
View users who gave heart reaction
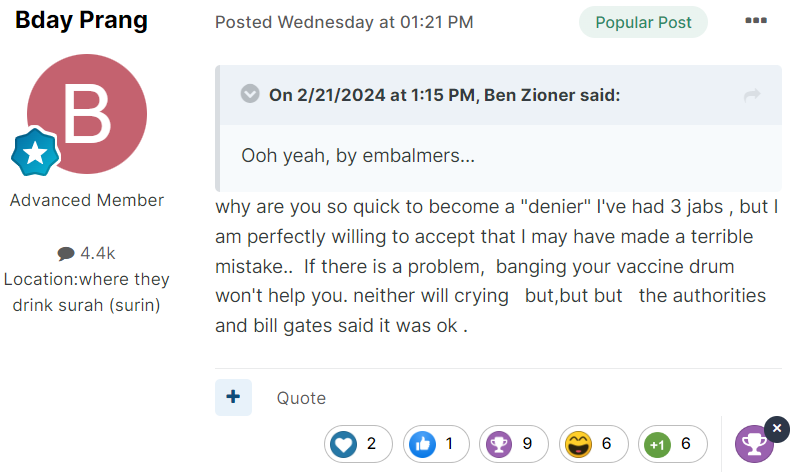[x=358, y=444]
